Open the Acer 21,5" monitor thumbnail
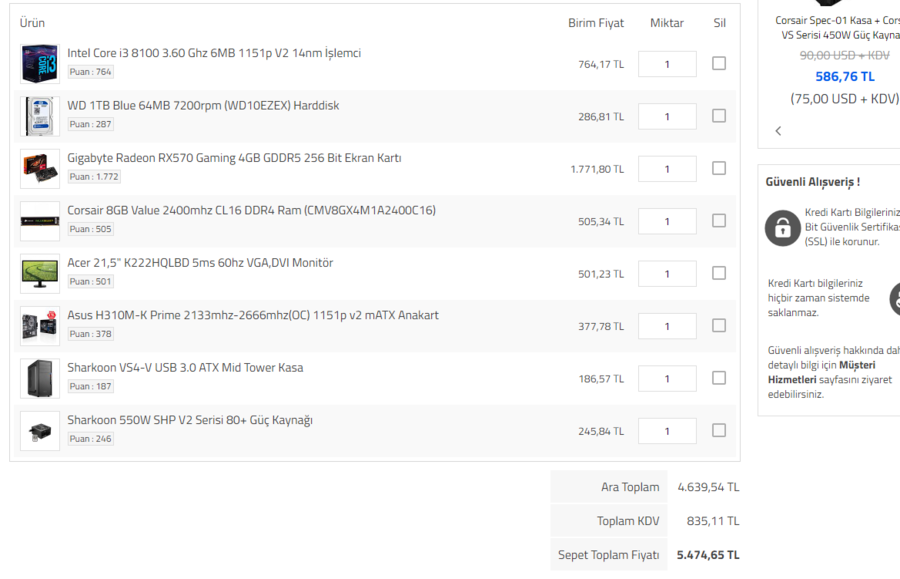 (40, 273)
